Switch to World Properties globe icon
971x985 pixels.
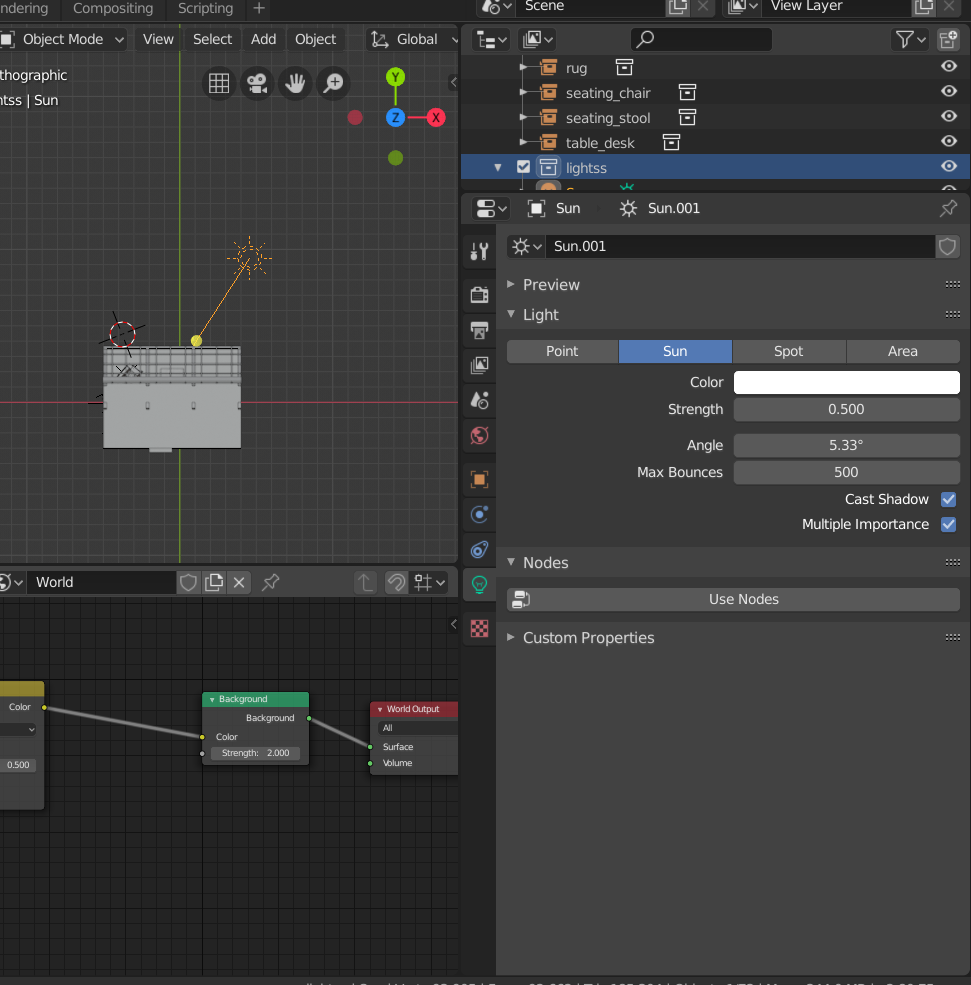tap(479, 436)
